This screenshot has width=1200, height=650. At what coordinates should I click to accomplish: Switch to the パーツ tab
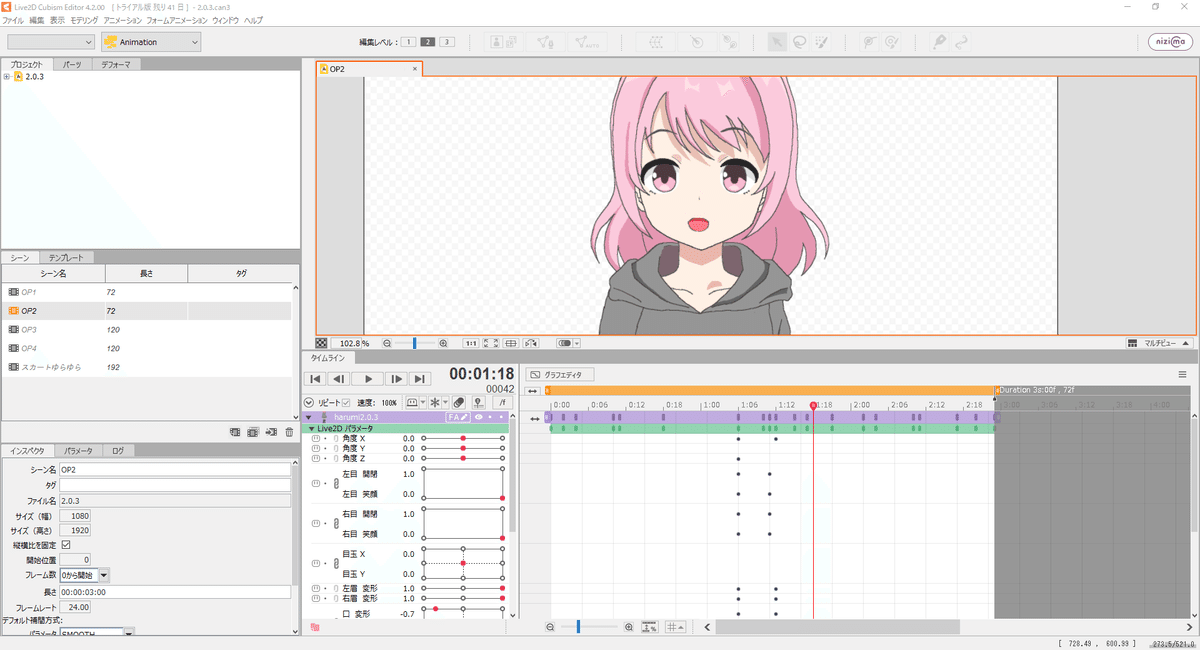(72, 64)
